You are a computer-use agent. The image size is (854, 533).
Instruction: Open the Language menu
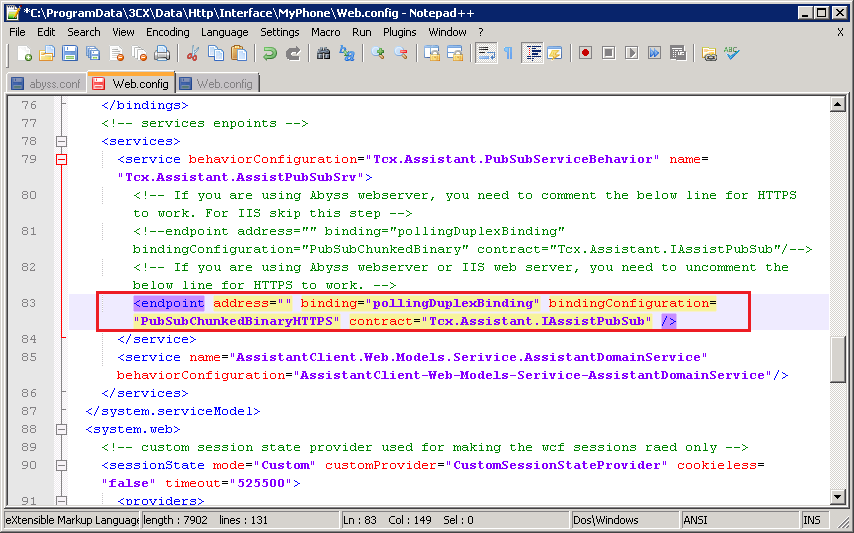pyautogui.click(x=224, y=32)
